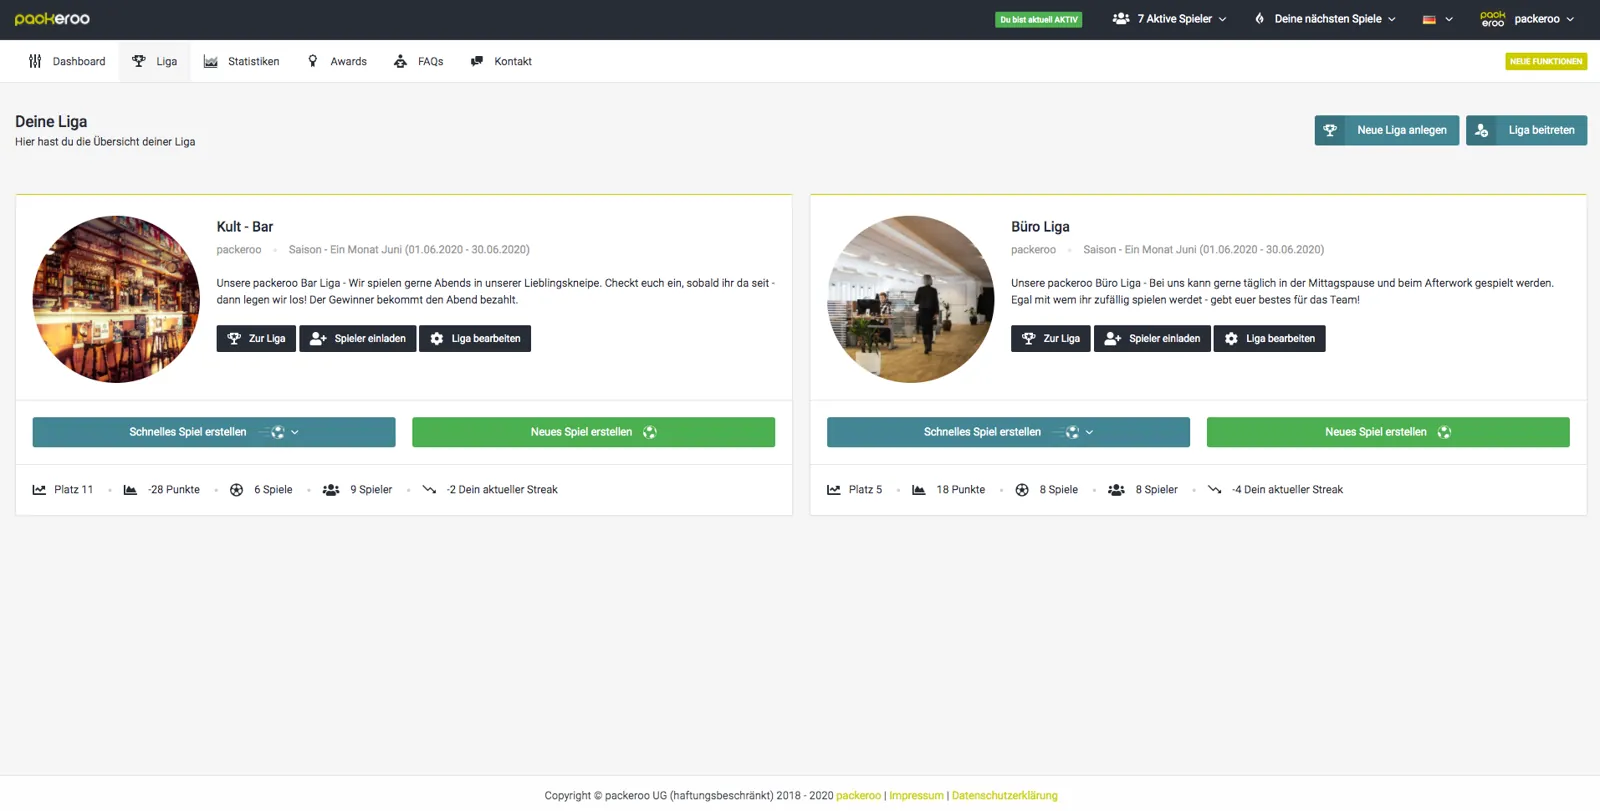Expand Schnelles Spiel erstellen in Kult - Bar
This screenshot has width=1600, height=811.
click(x=214, y=432)
